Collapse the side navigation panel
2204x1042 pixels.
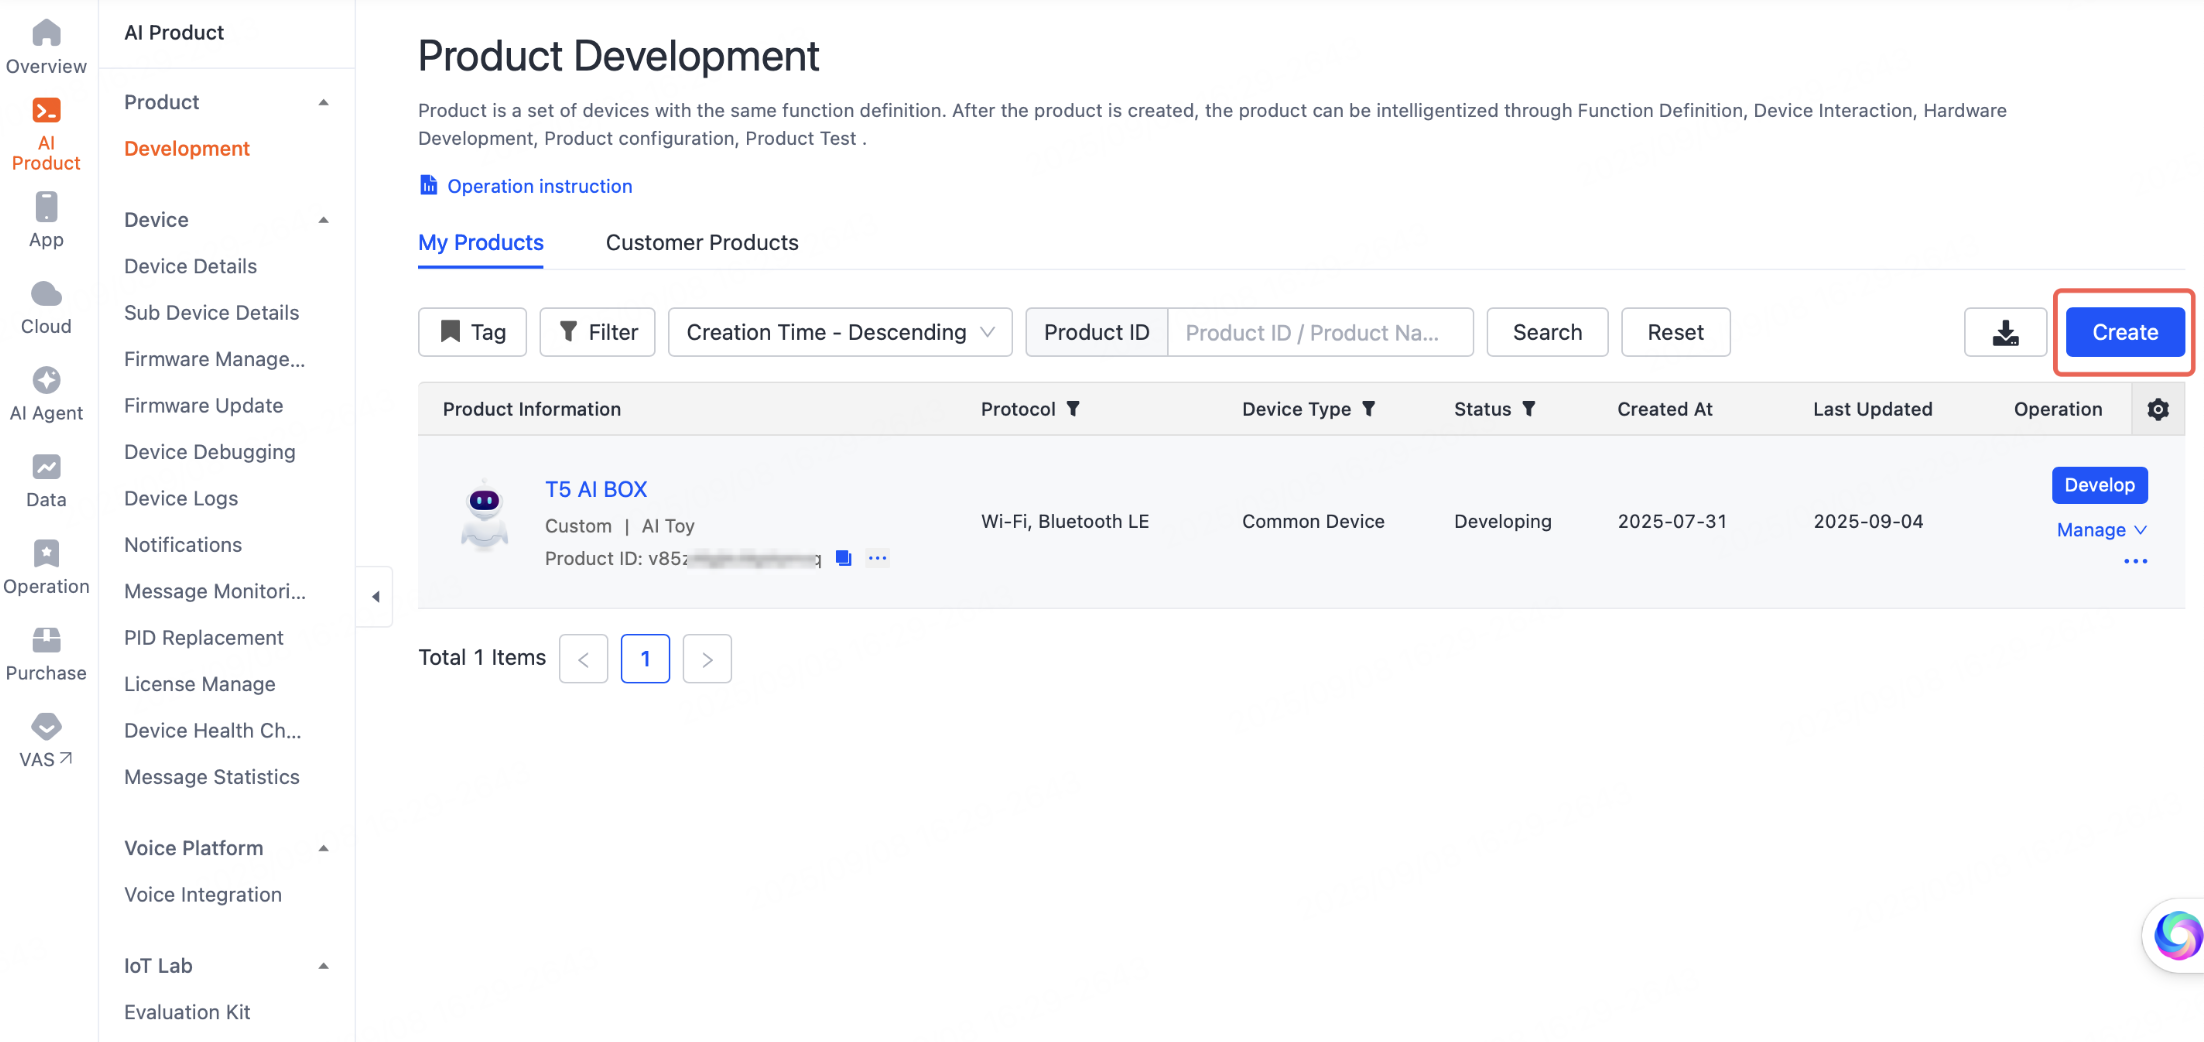click(376, 597)
